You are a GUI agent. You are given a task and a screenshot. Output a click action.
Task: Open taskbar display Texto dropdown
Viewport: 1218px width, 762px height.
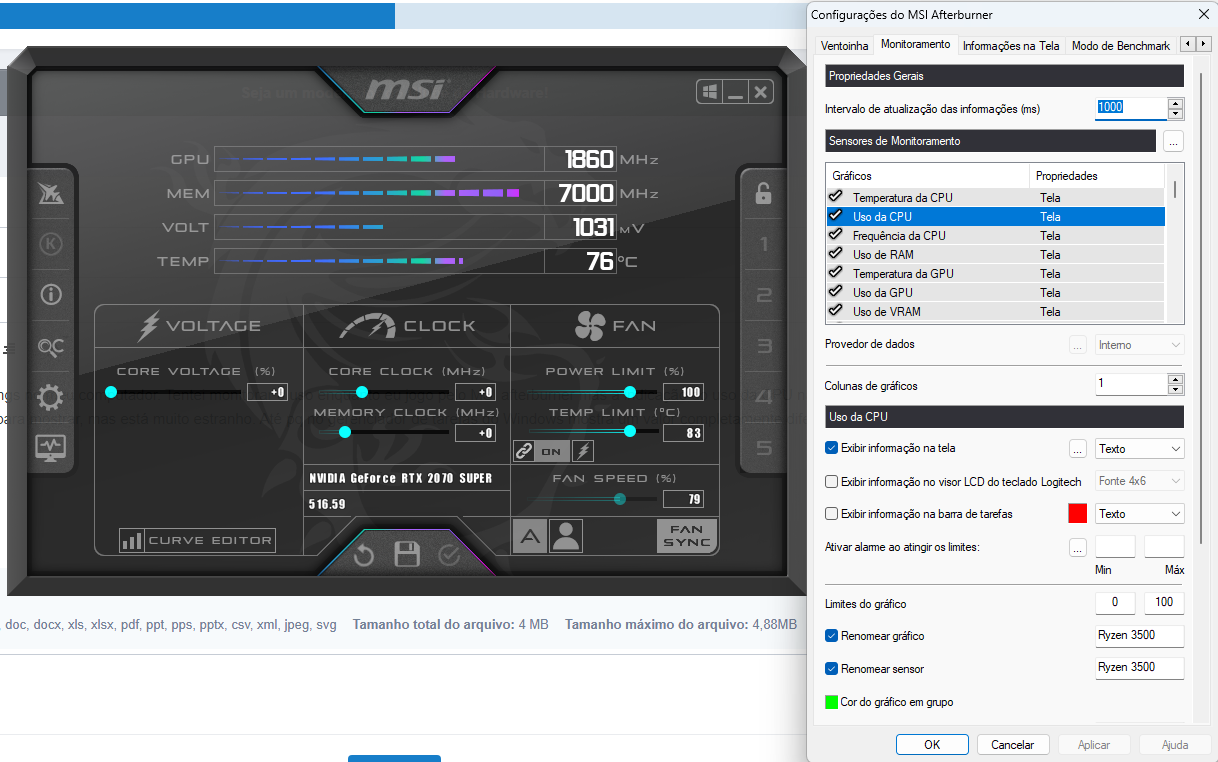tap(1140, 514)
